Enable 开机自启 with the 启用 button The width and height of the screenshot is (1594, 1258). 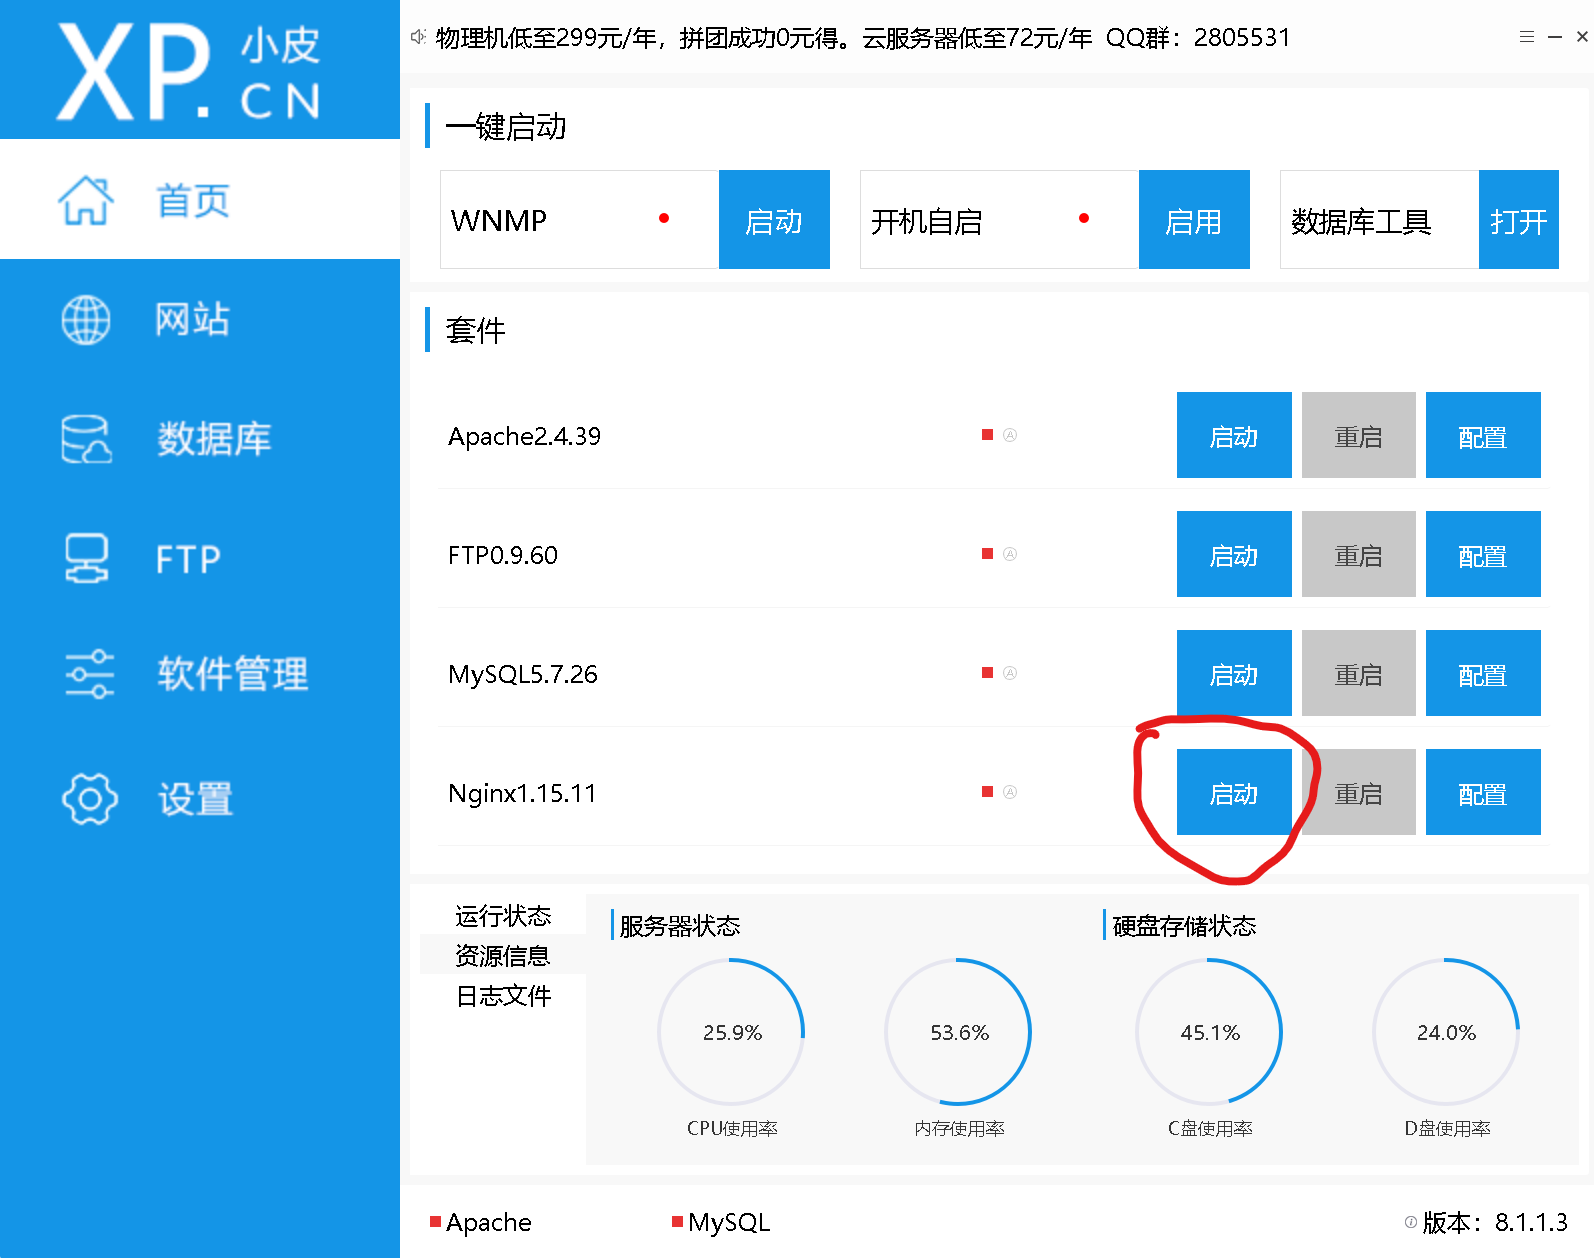tap(1194, 220)
